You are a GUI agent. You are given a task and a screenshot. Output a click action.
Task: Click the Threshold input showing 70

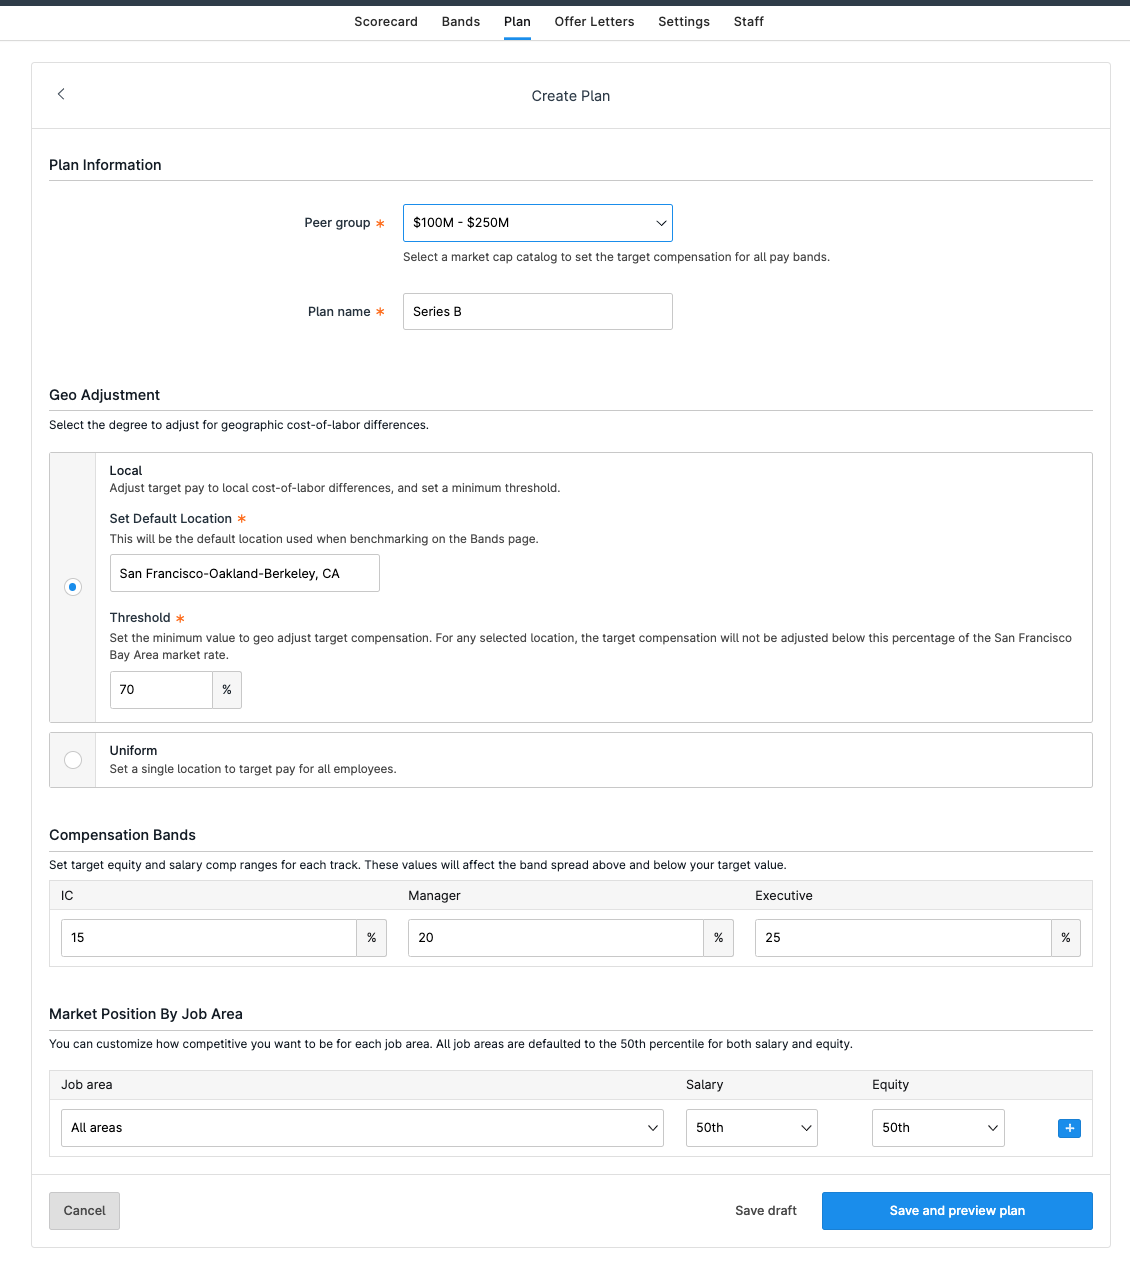(160, 690)
